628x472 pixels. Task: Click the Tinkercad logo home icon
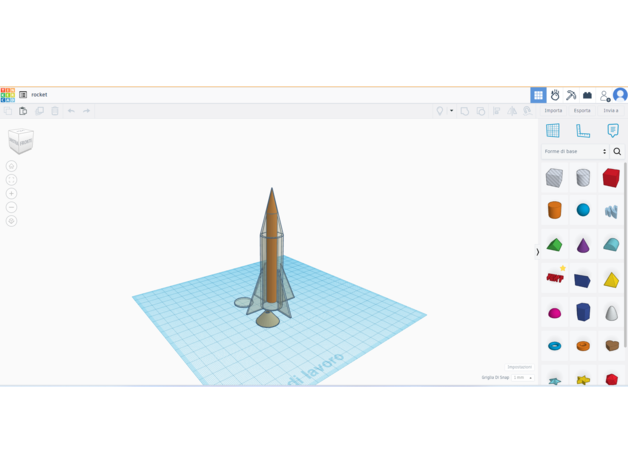coord(7,95)
